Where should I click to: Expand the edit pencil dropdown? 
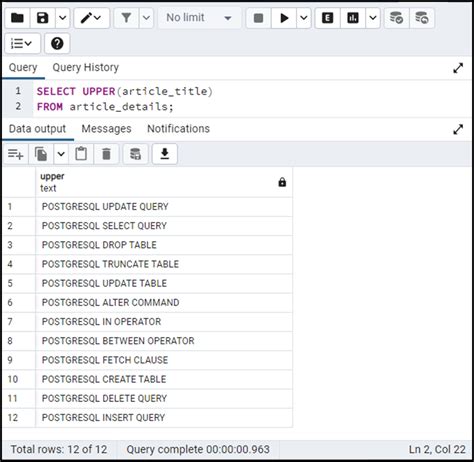[92, 18]
